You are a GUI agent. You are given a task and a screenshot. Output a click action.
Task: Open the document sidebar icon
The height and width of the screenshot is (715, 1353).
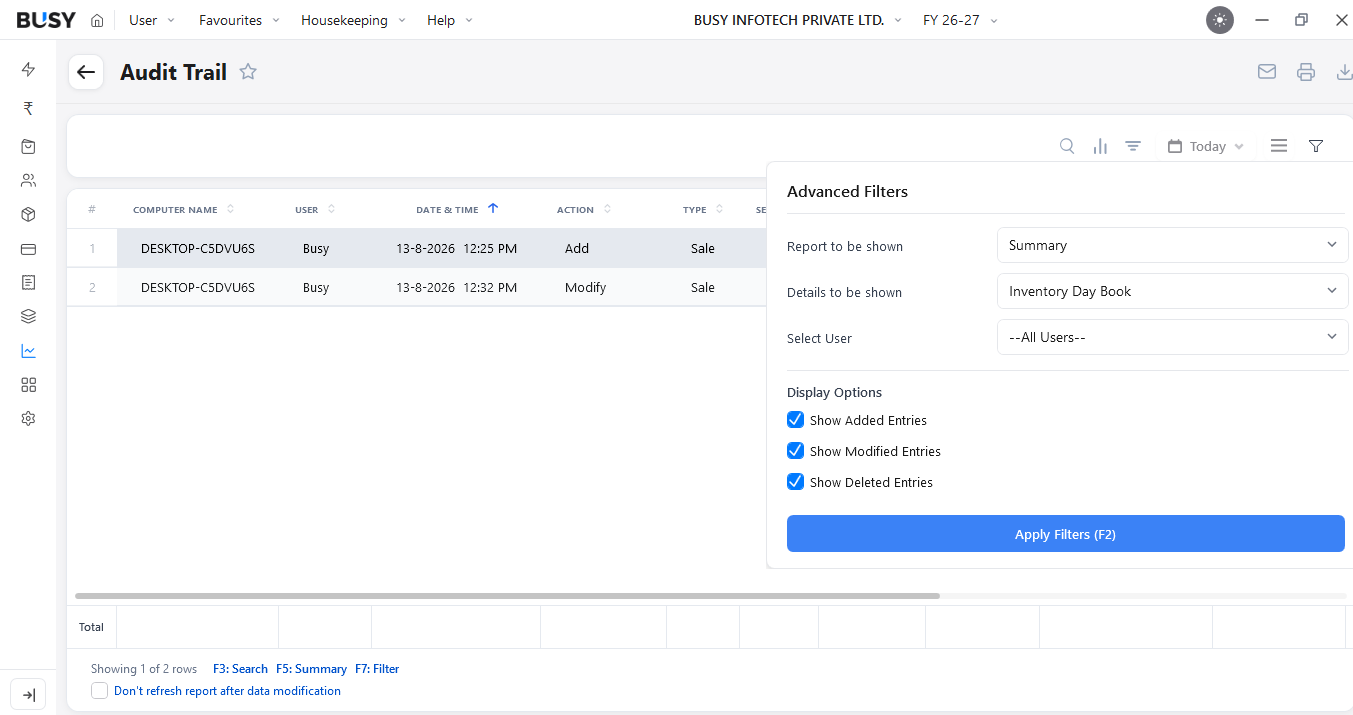click(x=28, y=282)
